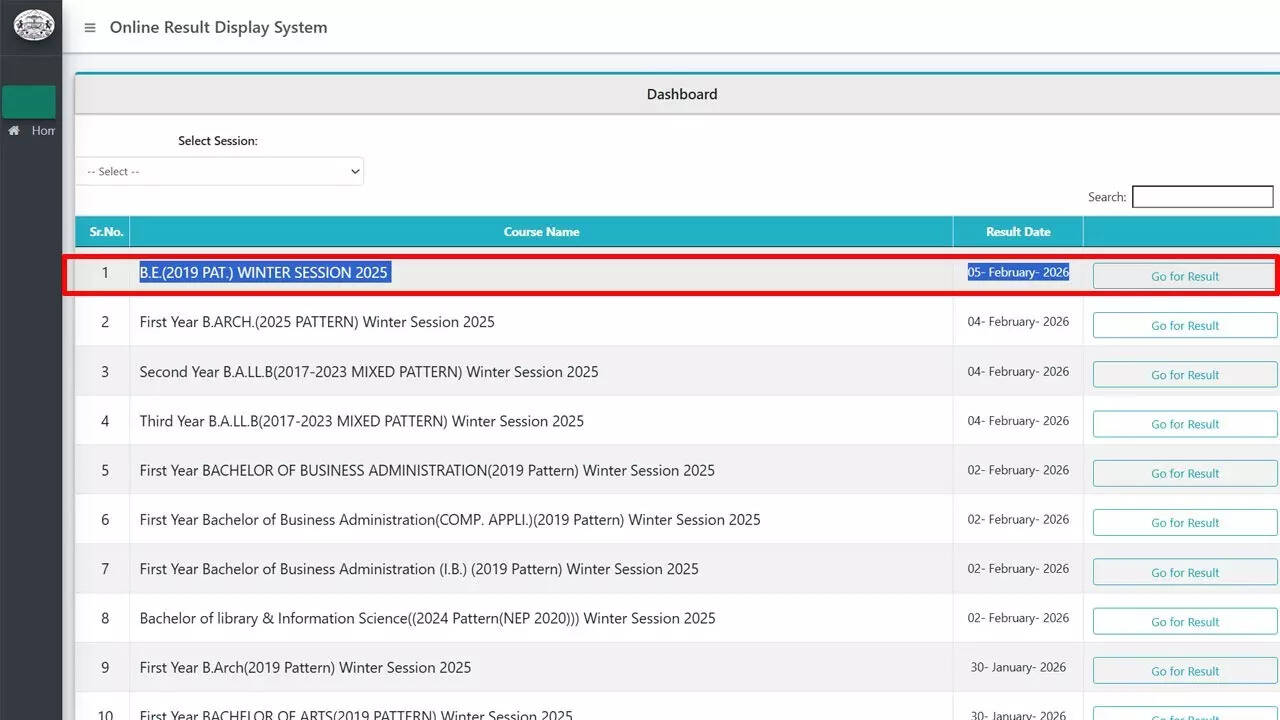Image resolution: width=1280 pixels, height=720 pixels.
Task: Open the Select Session dropdown
Action: 220,171
